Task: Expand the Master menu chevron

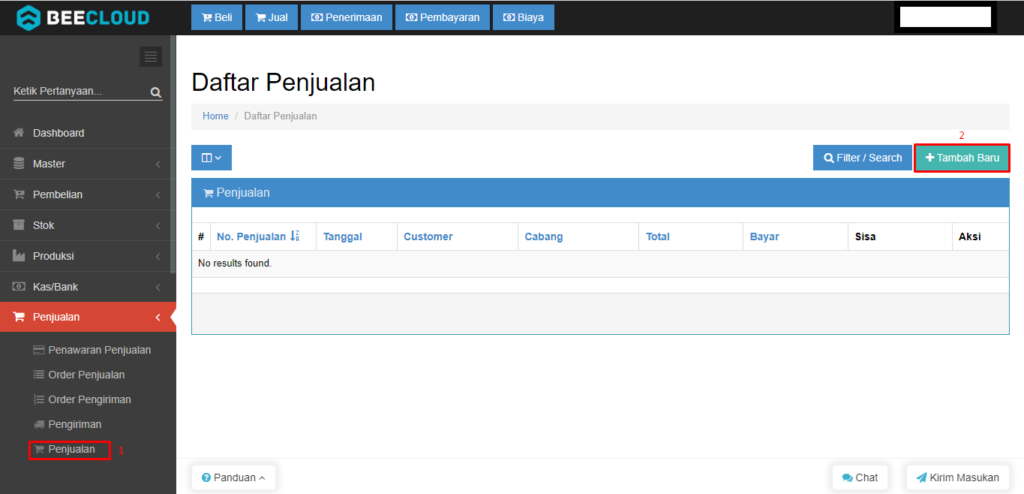Action: [158, 164]
